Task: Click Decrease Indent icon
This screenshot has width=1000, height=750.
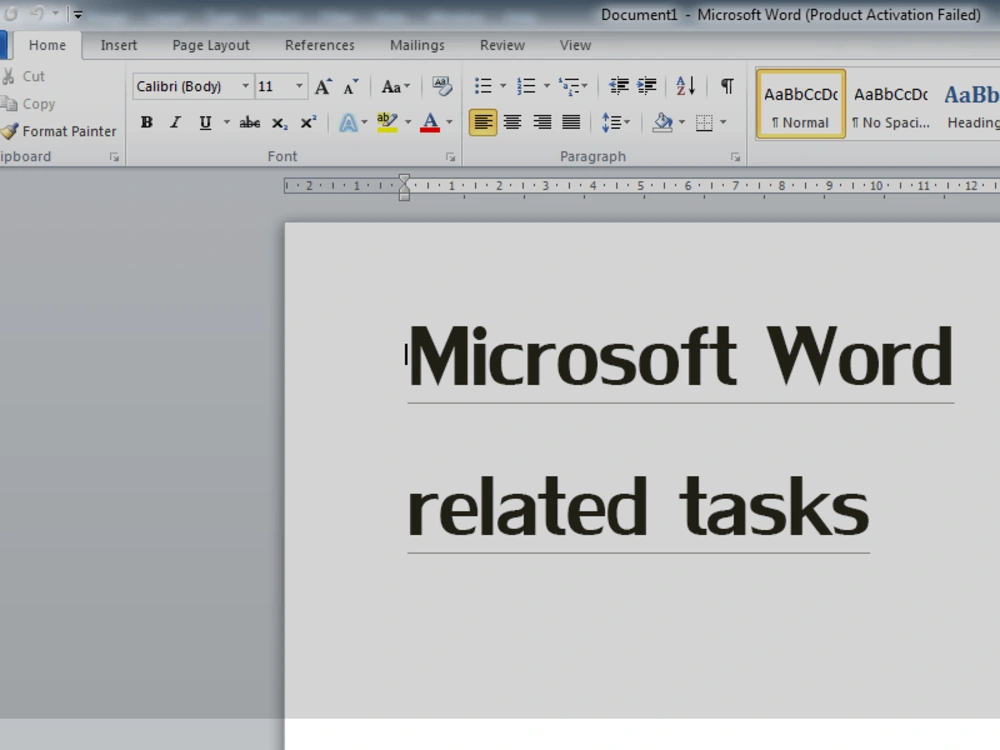Action: pos(619,86)
